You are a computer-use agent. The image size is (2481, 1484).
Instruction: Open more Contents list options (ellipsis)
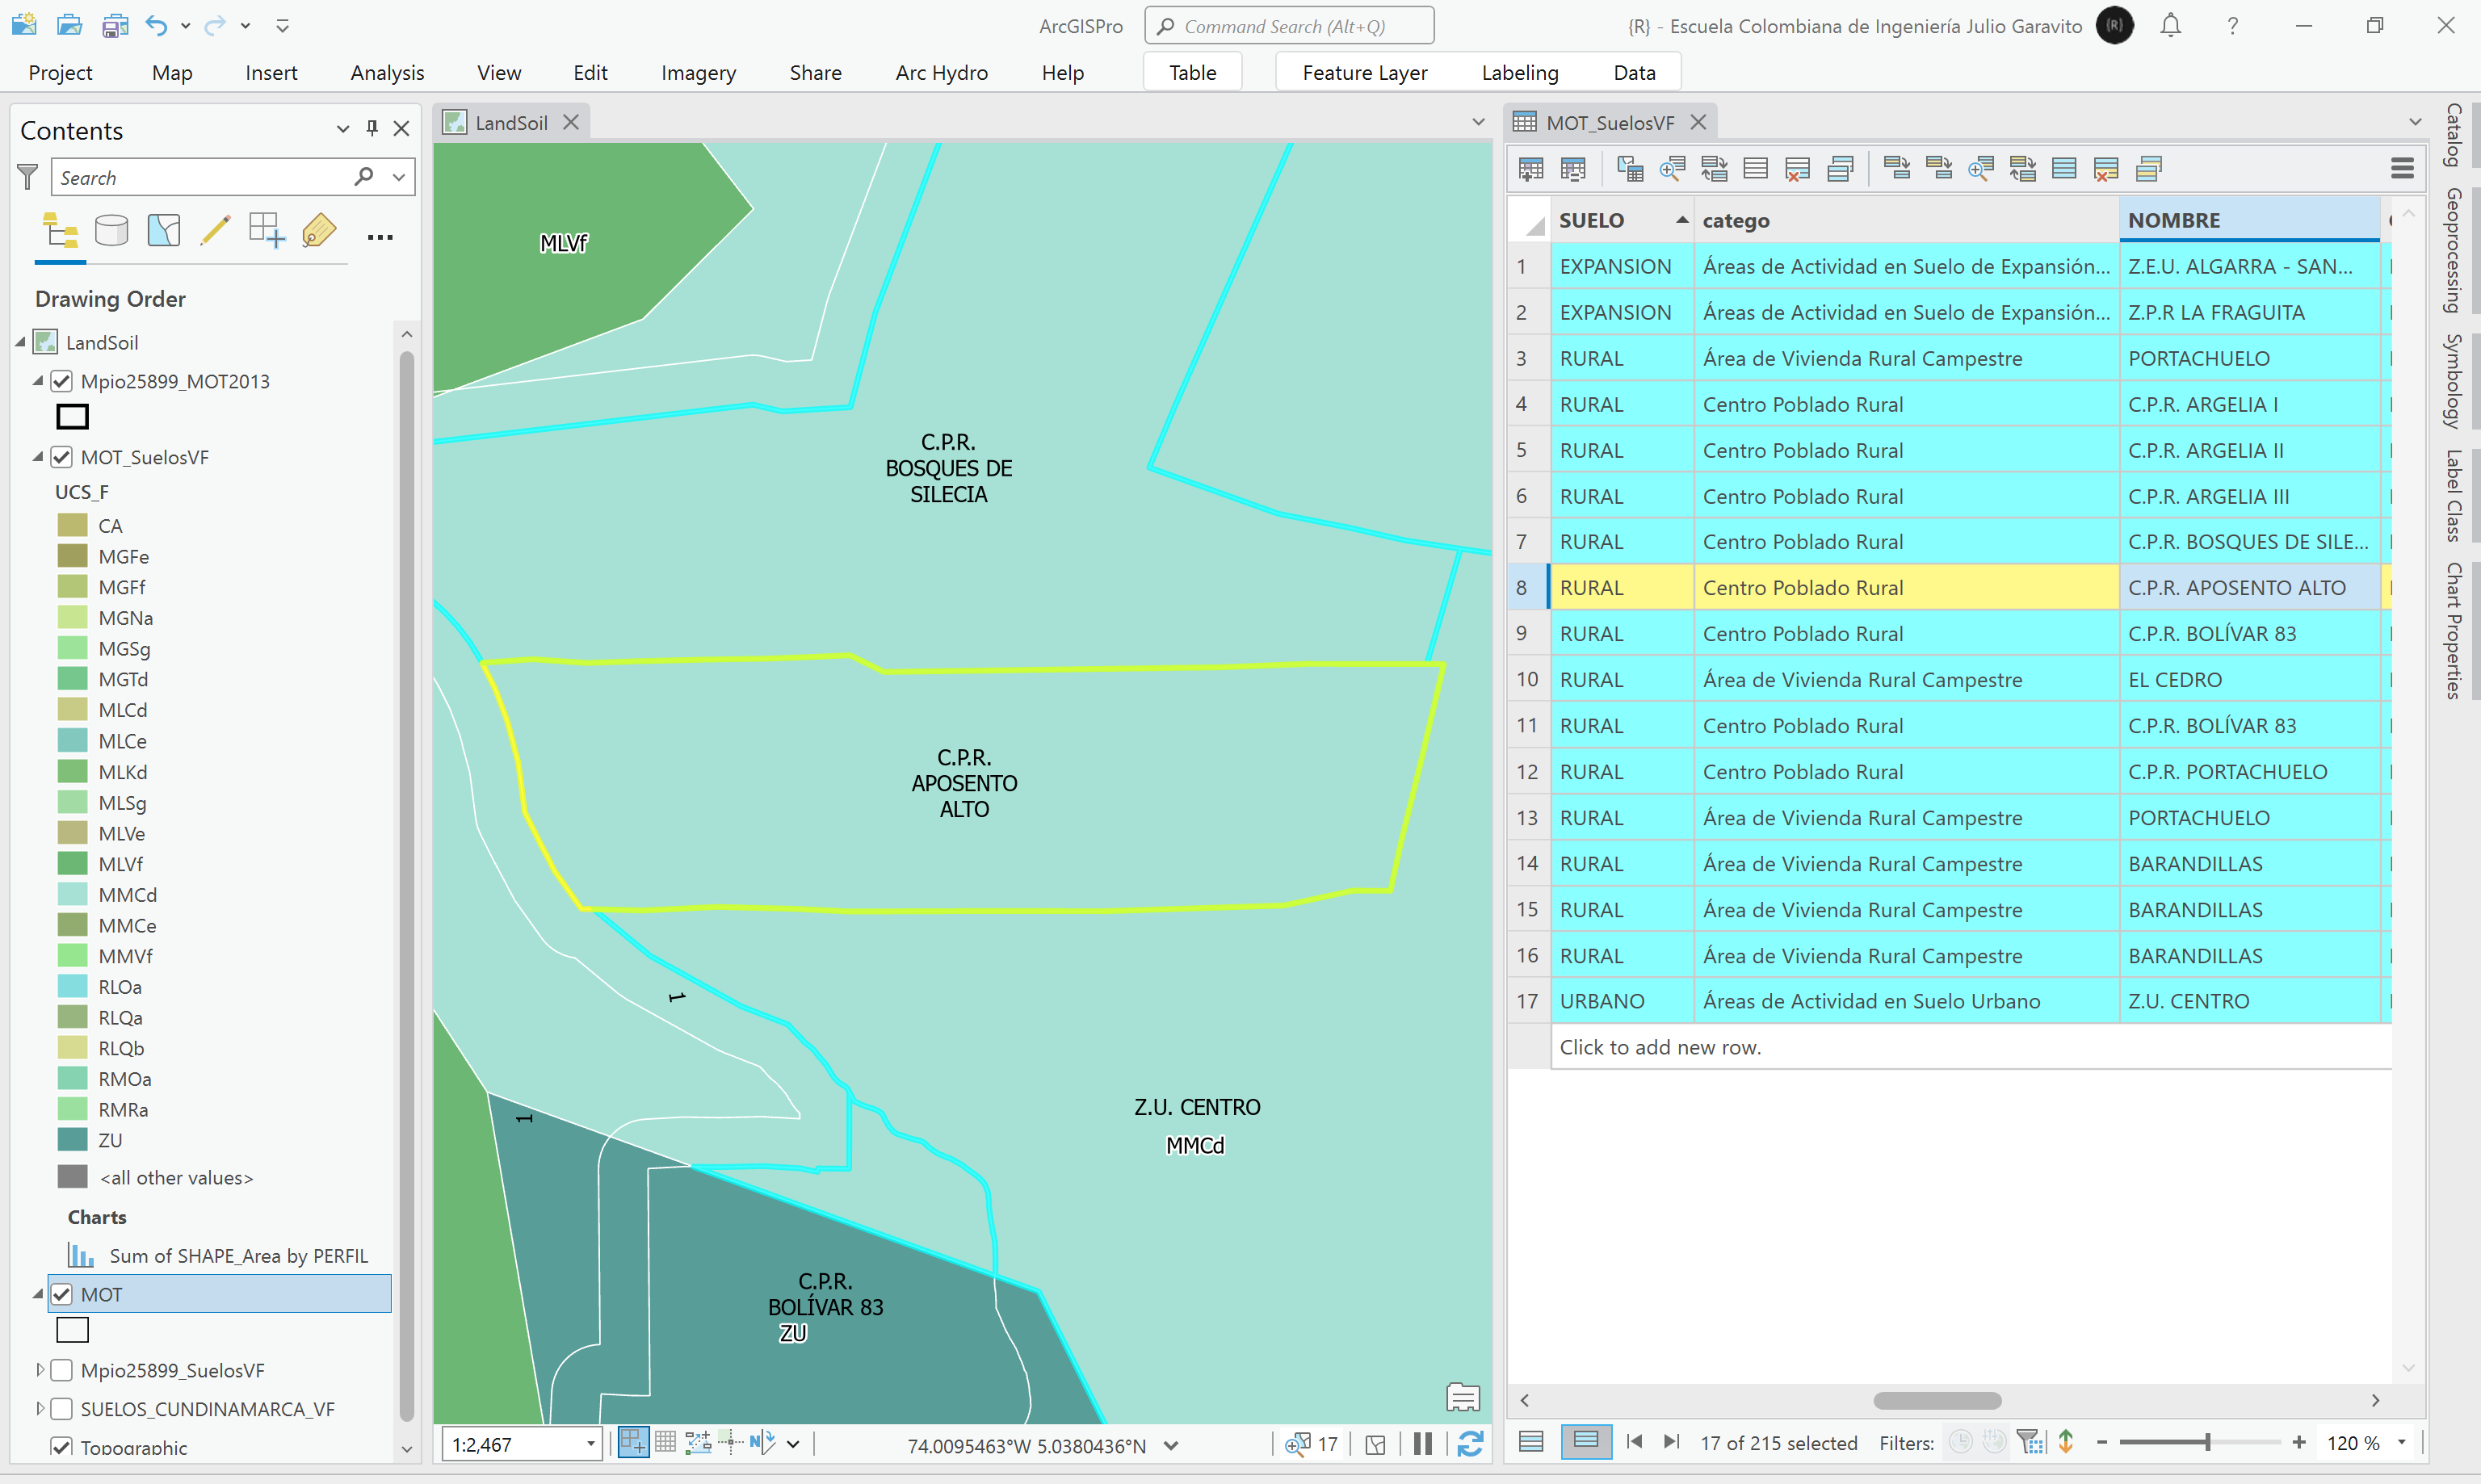(380, 237)
